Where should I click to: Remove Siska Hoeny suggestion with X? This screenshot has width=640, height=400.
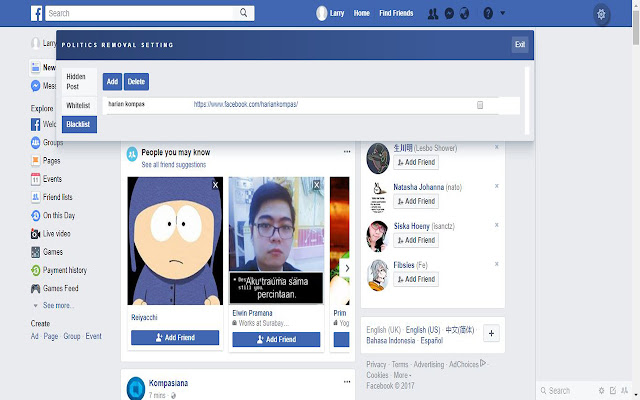[x=497, y=225]
